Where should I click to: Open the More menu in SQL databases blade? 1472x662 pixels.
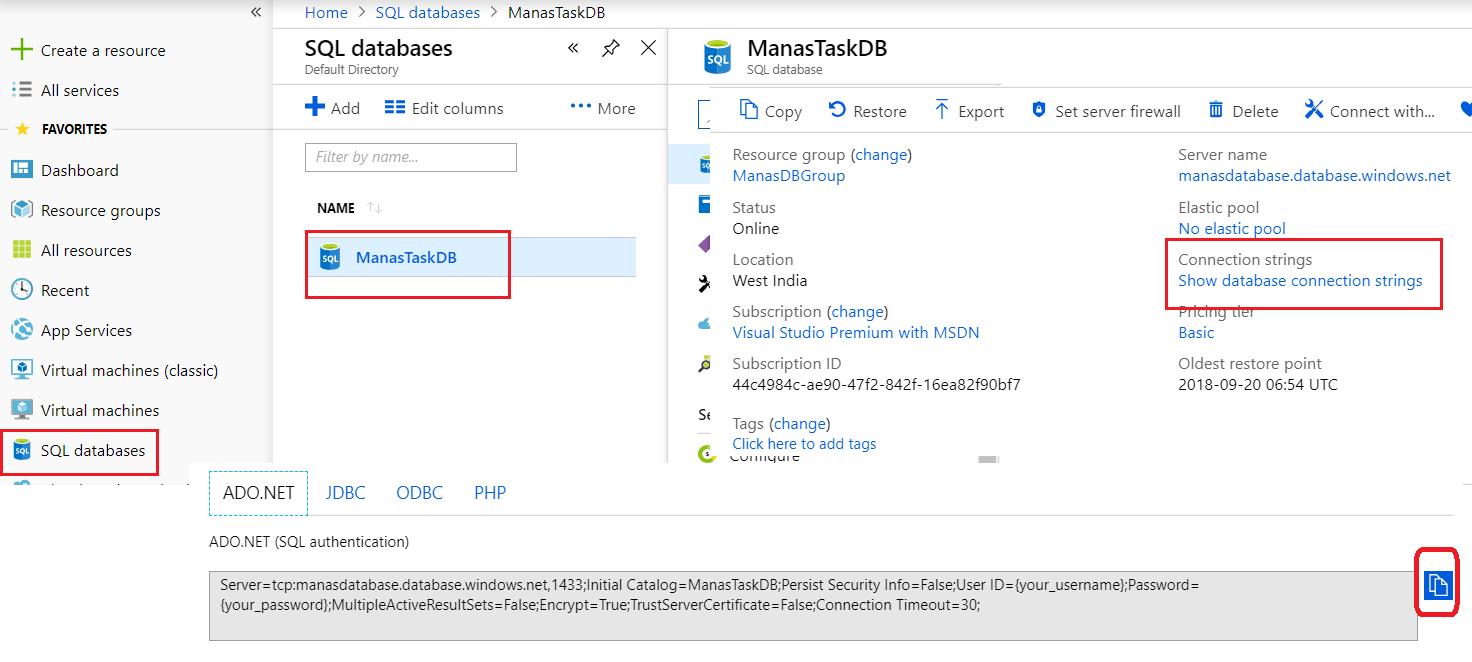point(601,107)
